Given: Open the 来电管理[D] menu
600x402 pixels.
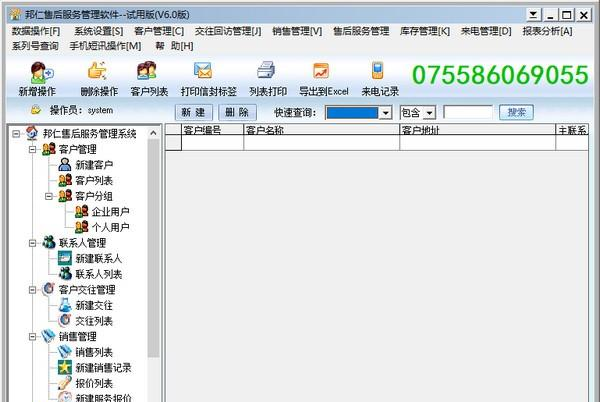Looking at the screenshot, I should click(x=486, y=31).
